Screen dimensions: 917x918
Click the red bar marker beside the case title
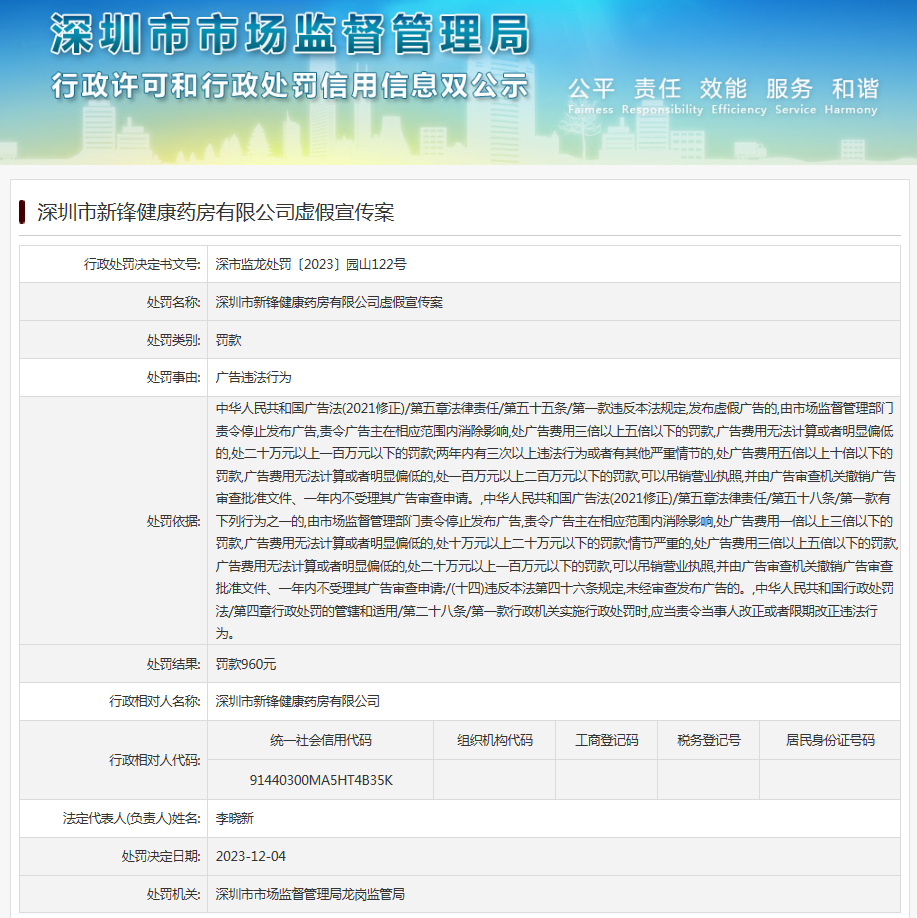click(x=21, y=212)
